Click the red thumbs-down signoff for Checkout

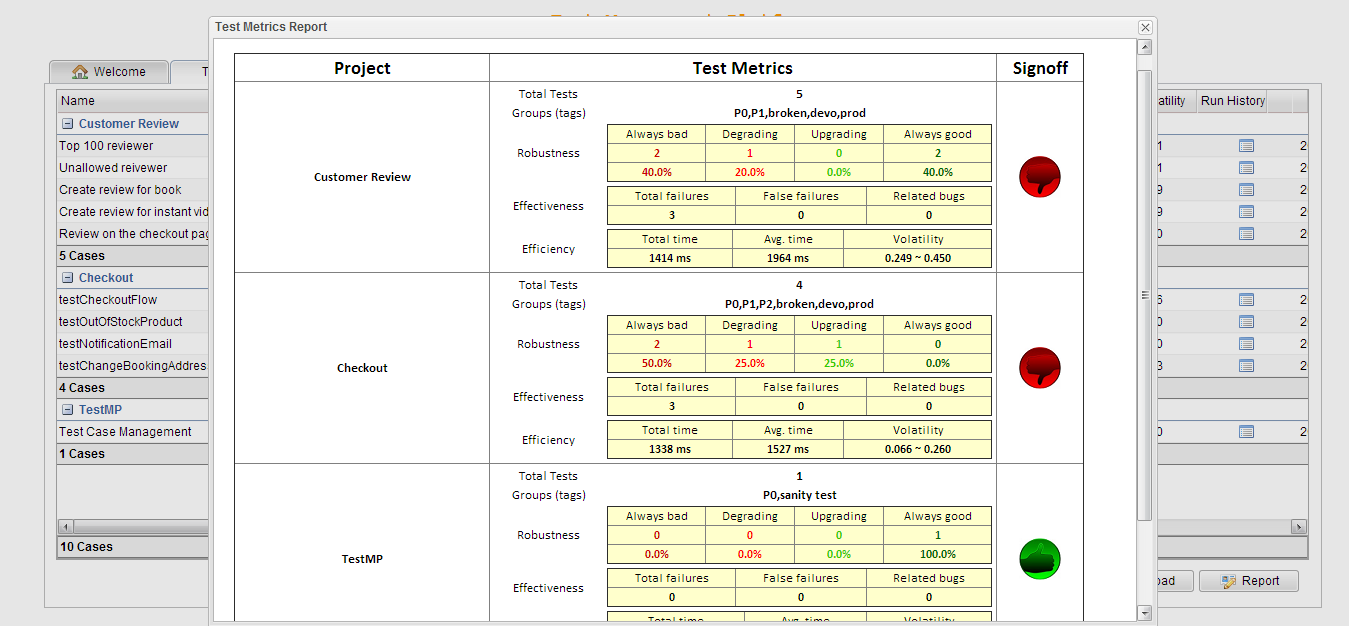[1039, 367]
